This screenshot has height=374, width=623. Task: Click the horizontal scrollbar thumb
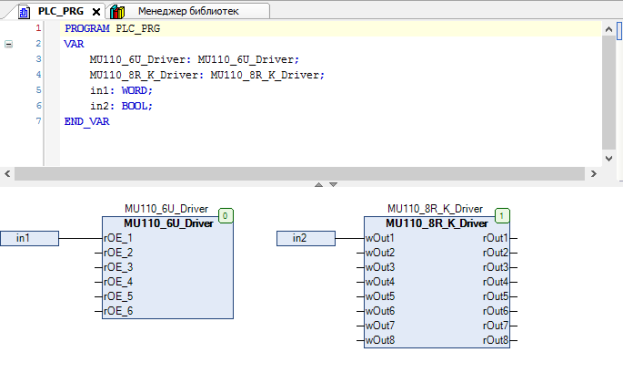coord(300,174)
